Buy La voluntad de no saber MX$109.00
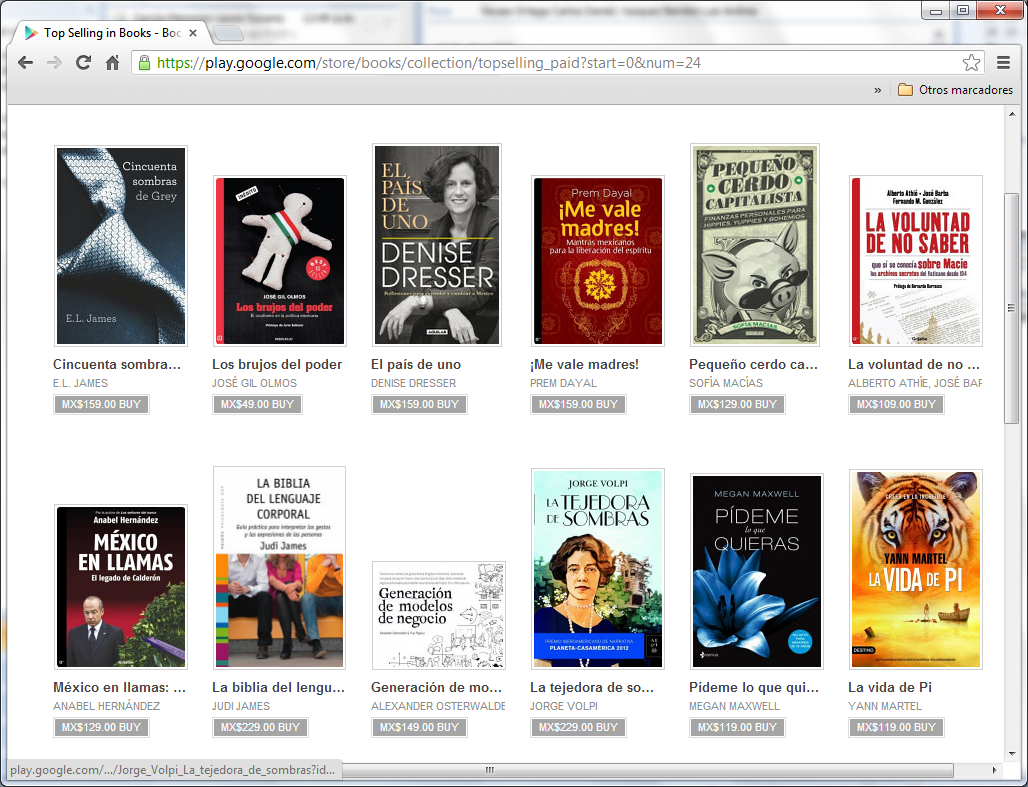The width and height of the screenshot is (1028, 787). pos(896,405)
